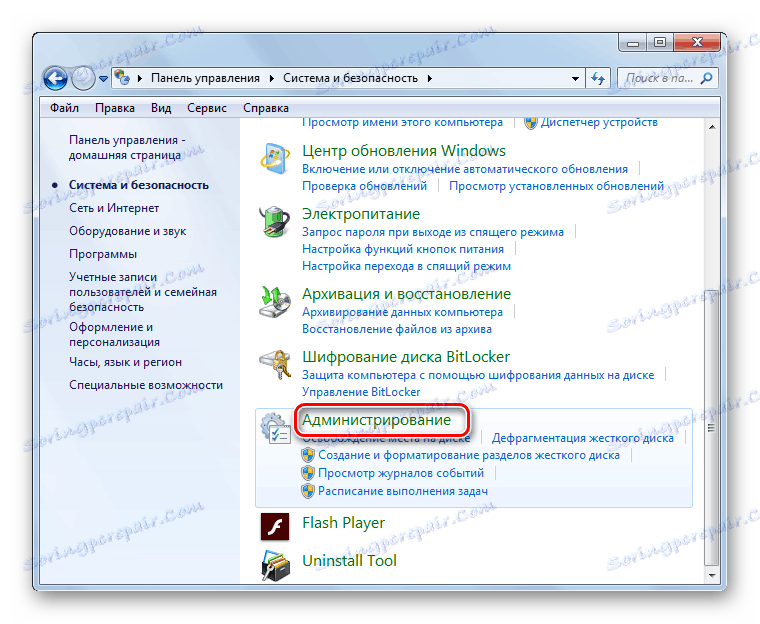The height and width of the screenshot is (624, 760).
Task: Click the Администрирование gear checklist icon
Action: [x=275, y=428]
